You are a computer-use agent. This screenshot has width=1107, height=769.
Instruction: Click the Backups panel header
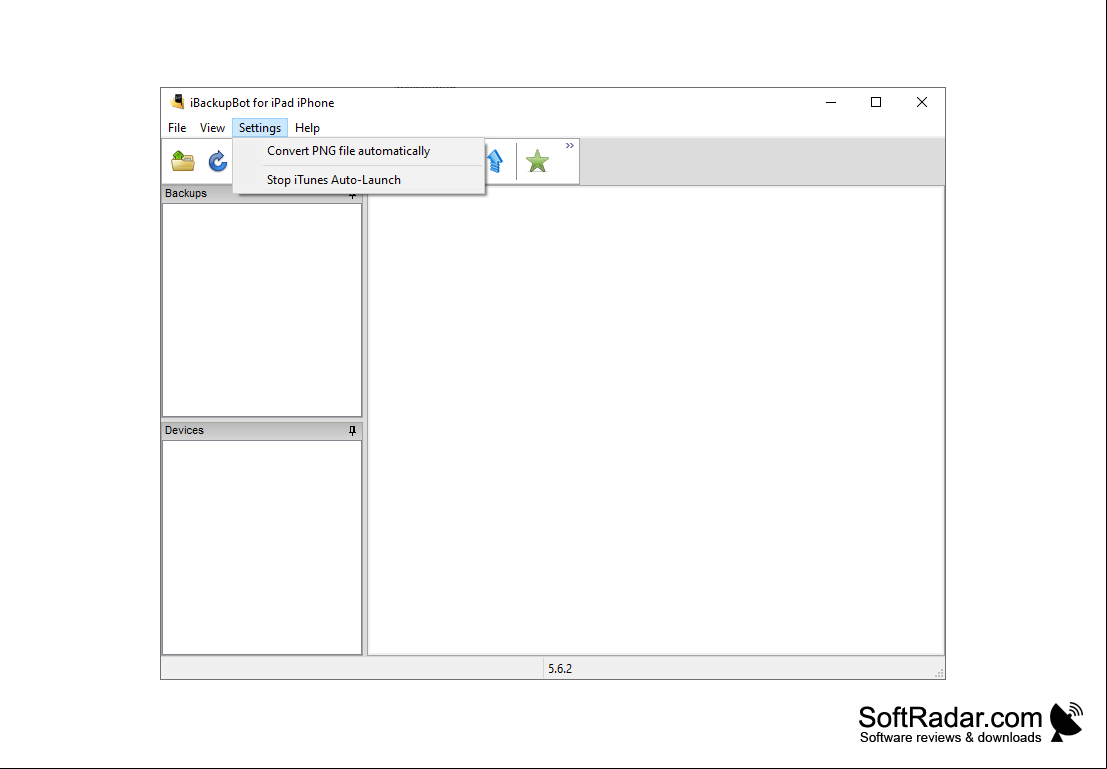262,193
